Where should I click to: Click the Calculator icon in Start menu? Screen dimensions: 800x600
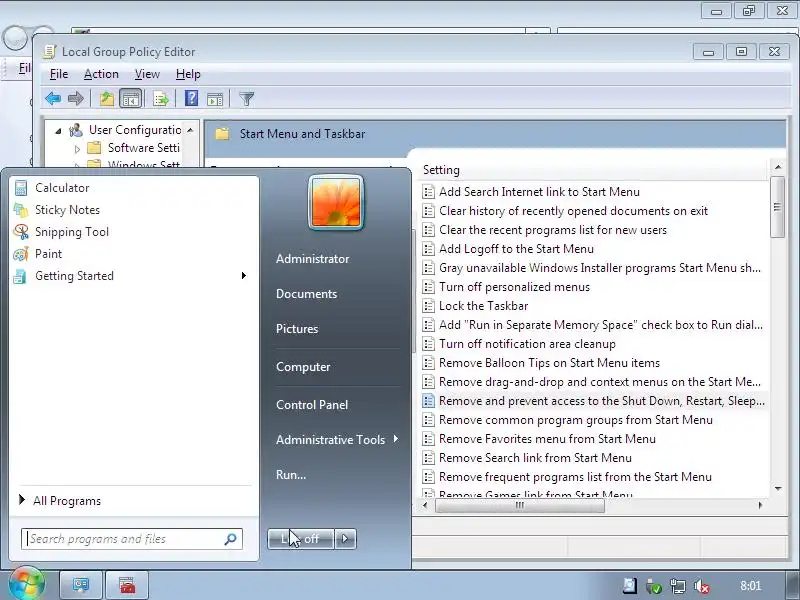point(21,188)
